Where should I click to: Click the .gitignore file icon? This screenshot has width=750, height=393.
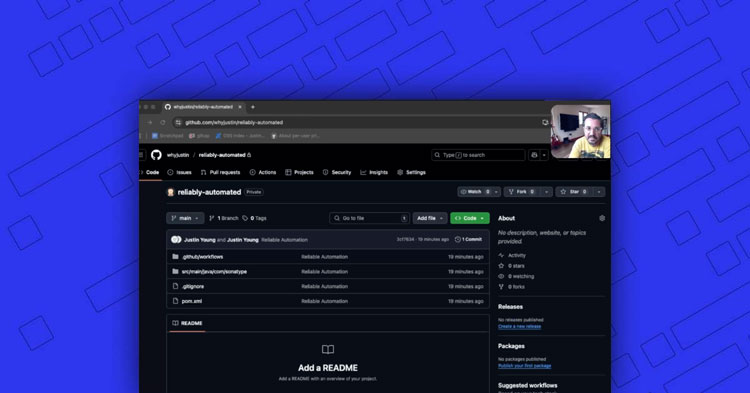tap(175, 286)
